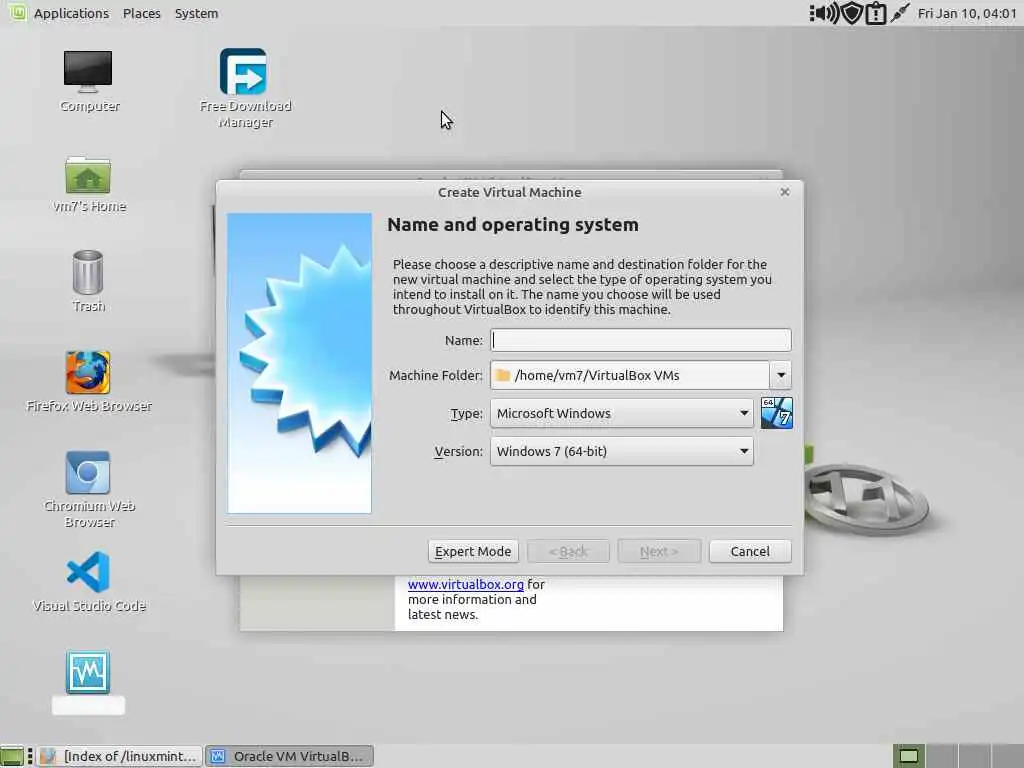
Task: Open the Places menu
Action: [x=142, y=13]
